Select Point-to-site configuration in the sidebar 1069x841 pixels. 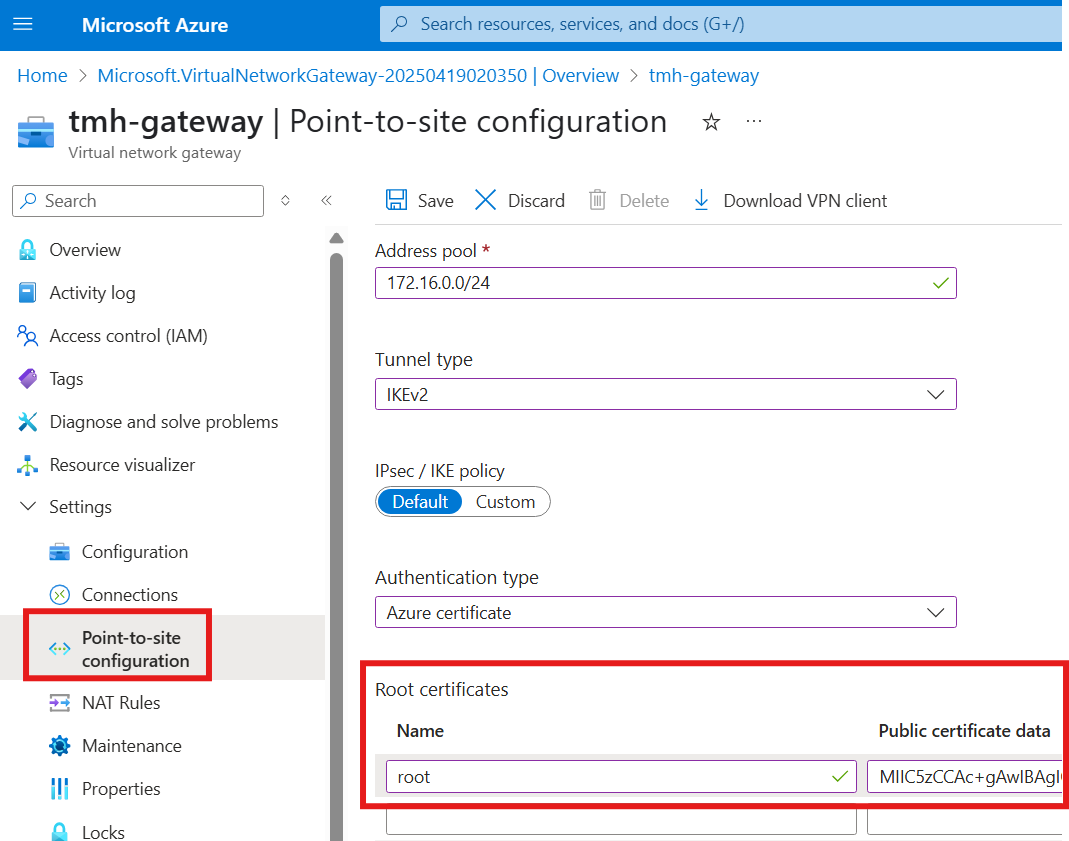point(136,649)
